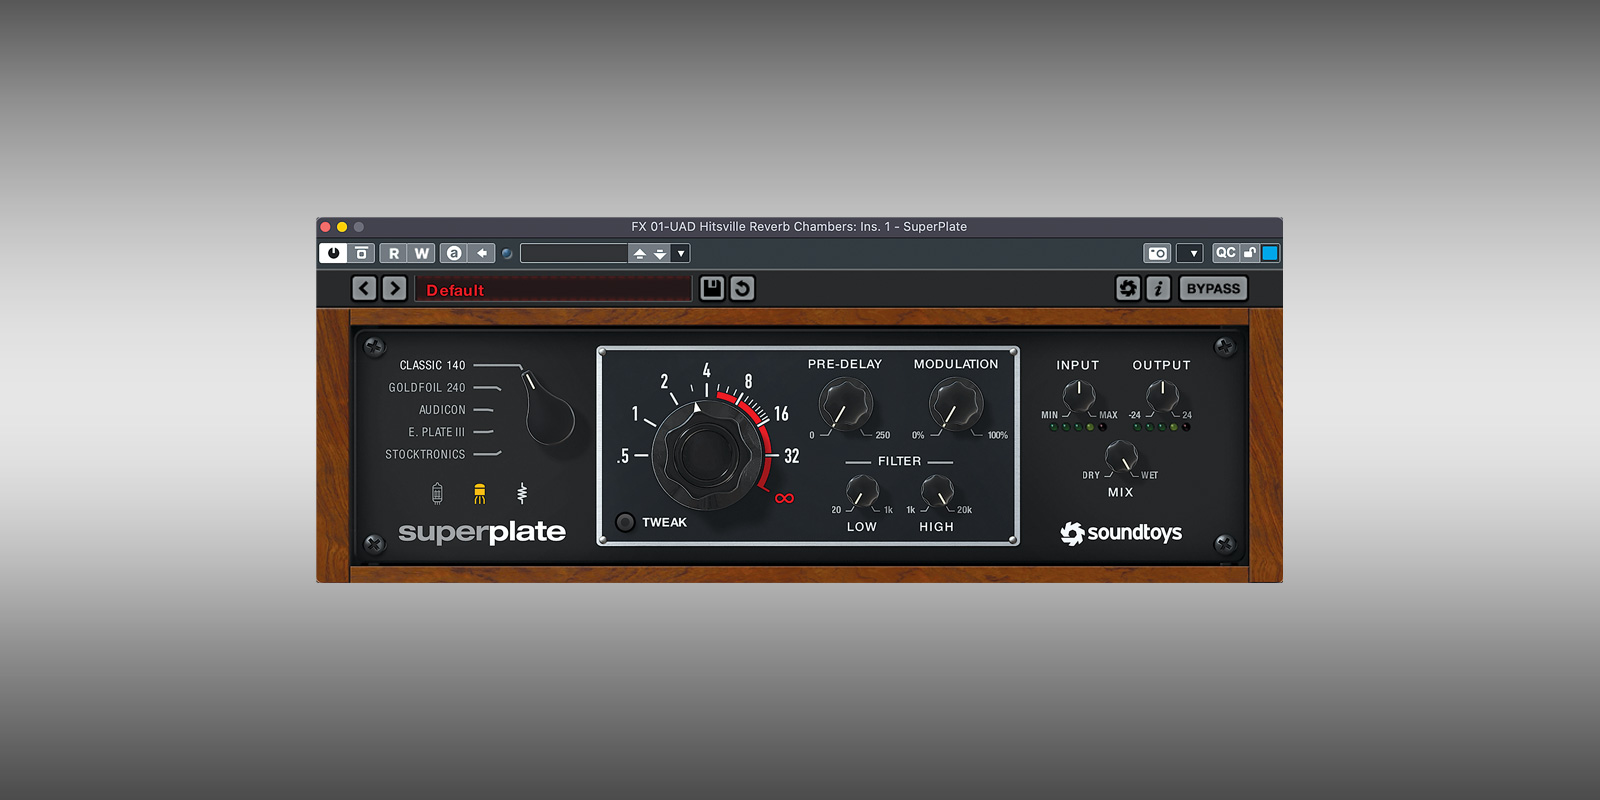The width and height of the screenshot is (1600, 800).
Task: Click the INPUT level knob
Action: [1078, 397]
